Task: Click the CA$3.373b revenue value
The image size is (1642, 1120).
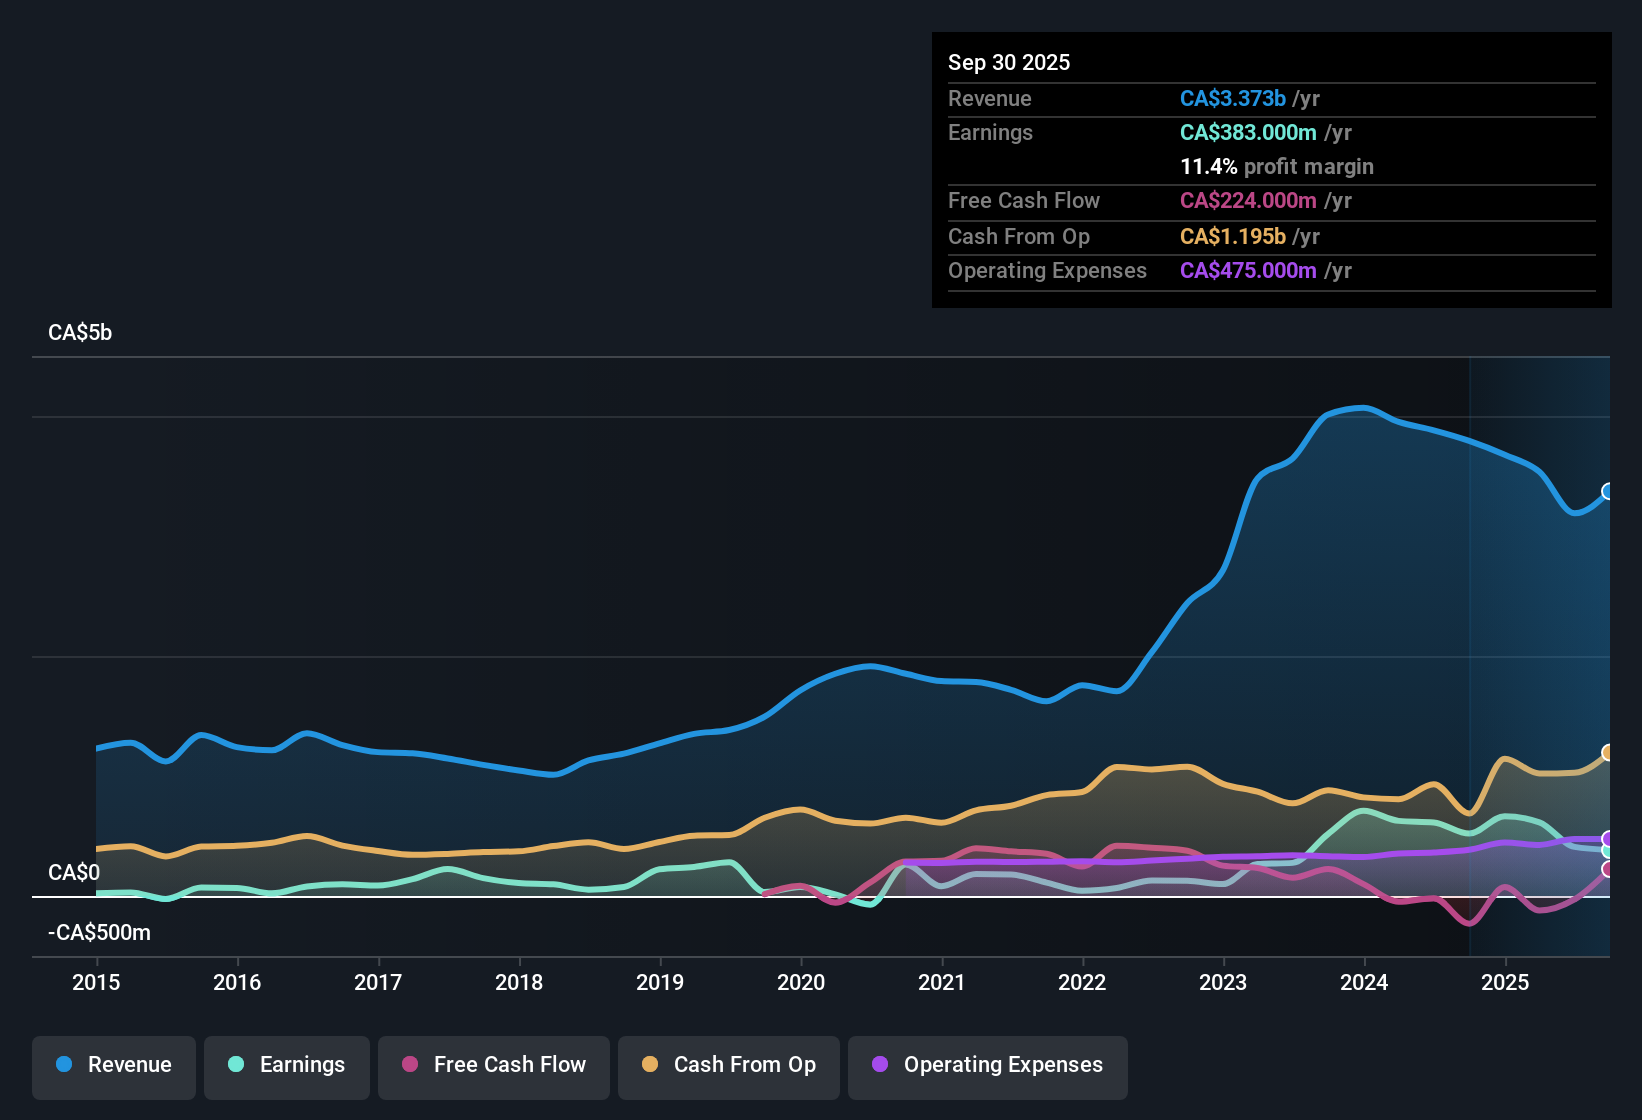Action: click(1233, 99)
